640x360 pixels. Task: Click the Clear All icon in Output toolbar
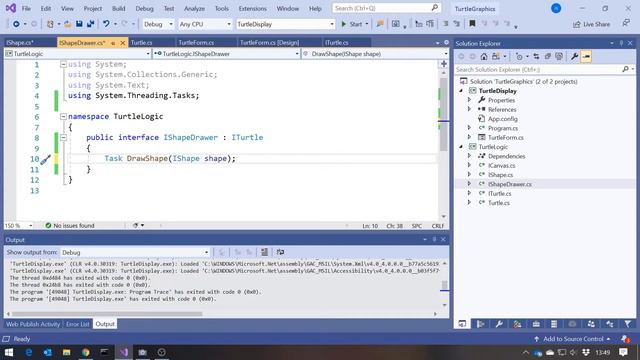coord(264,252)
